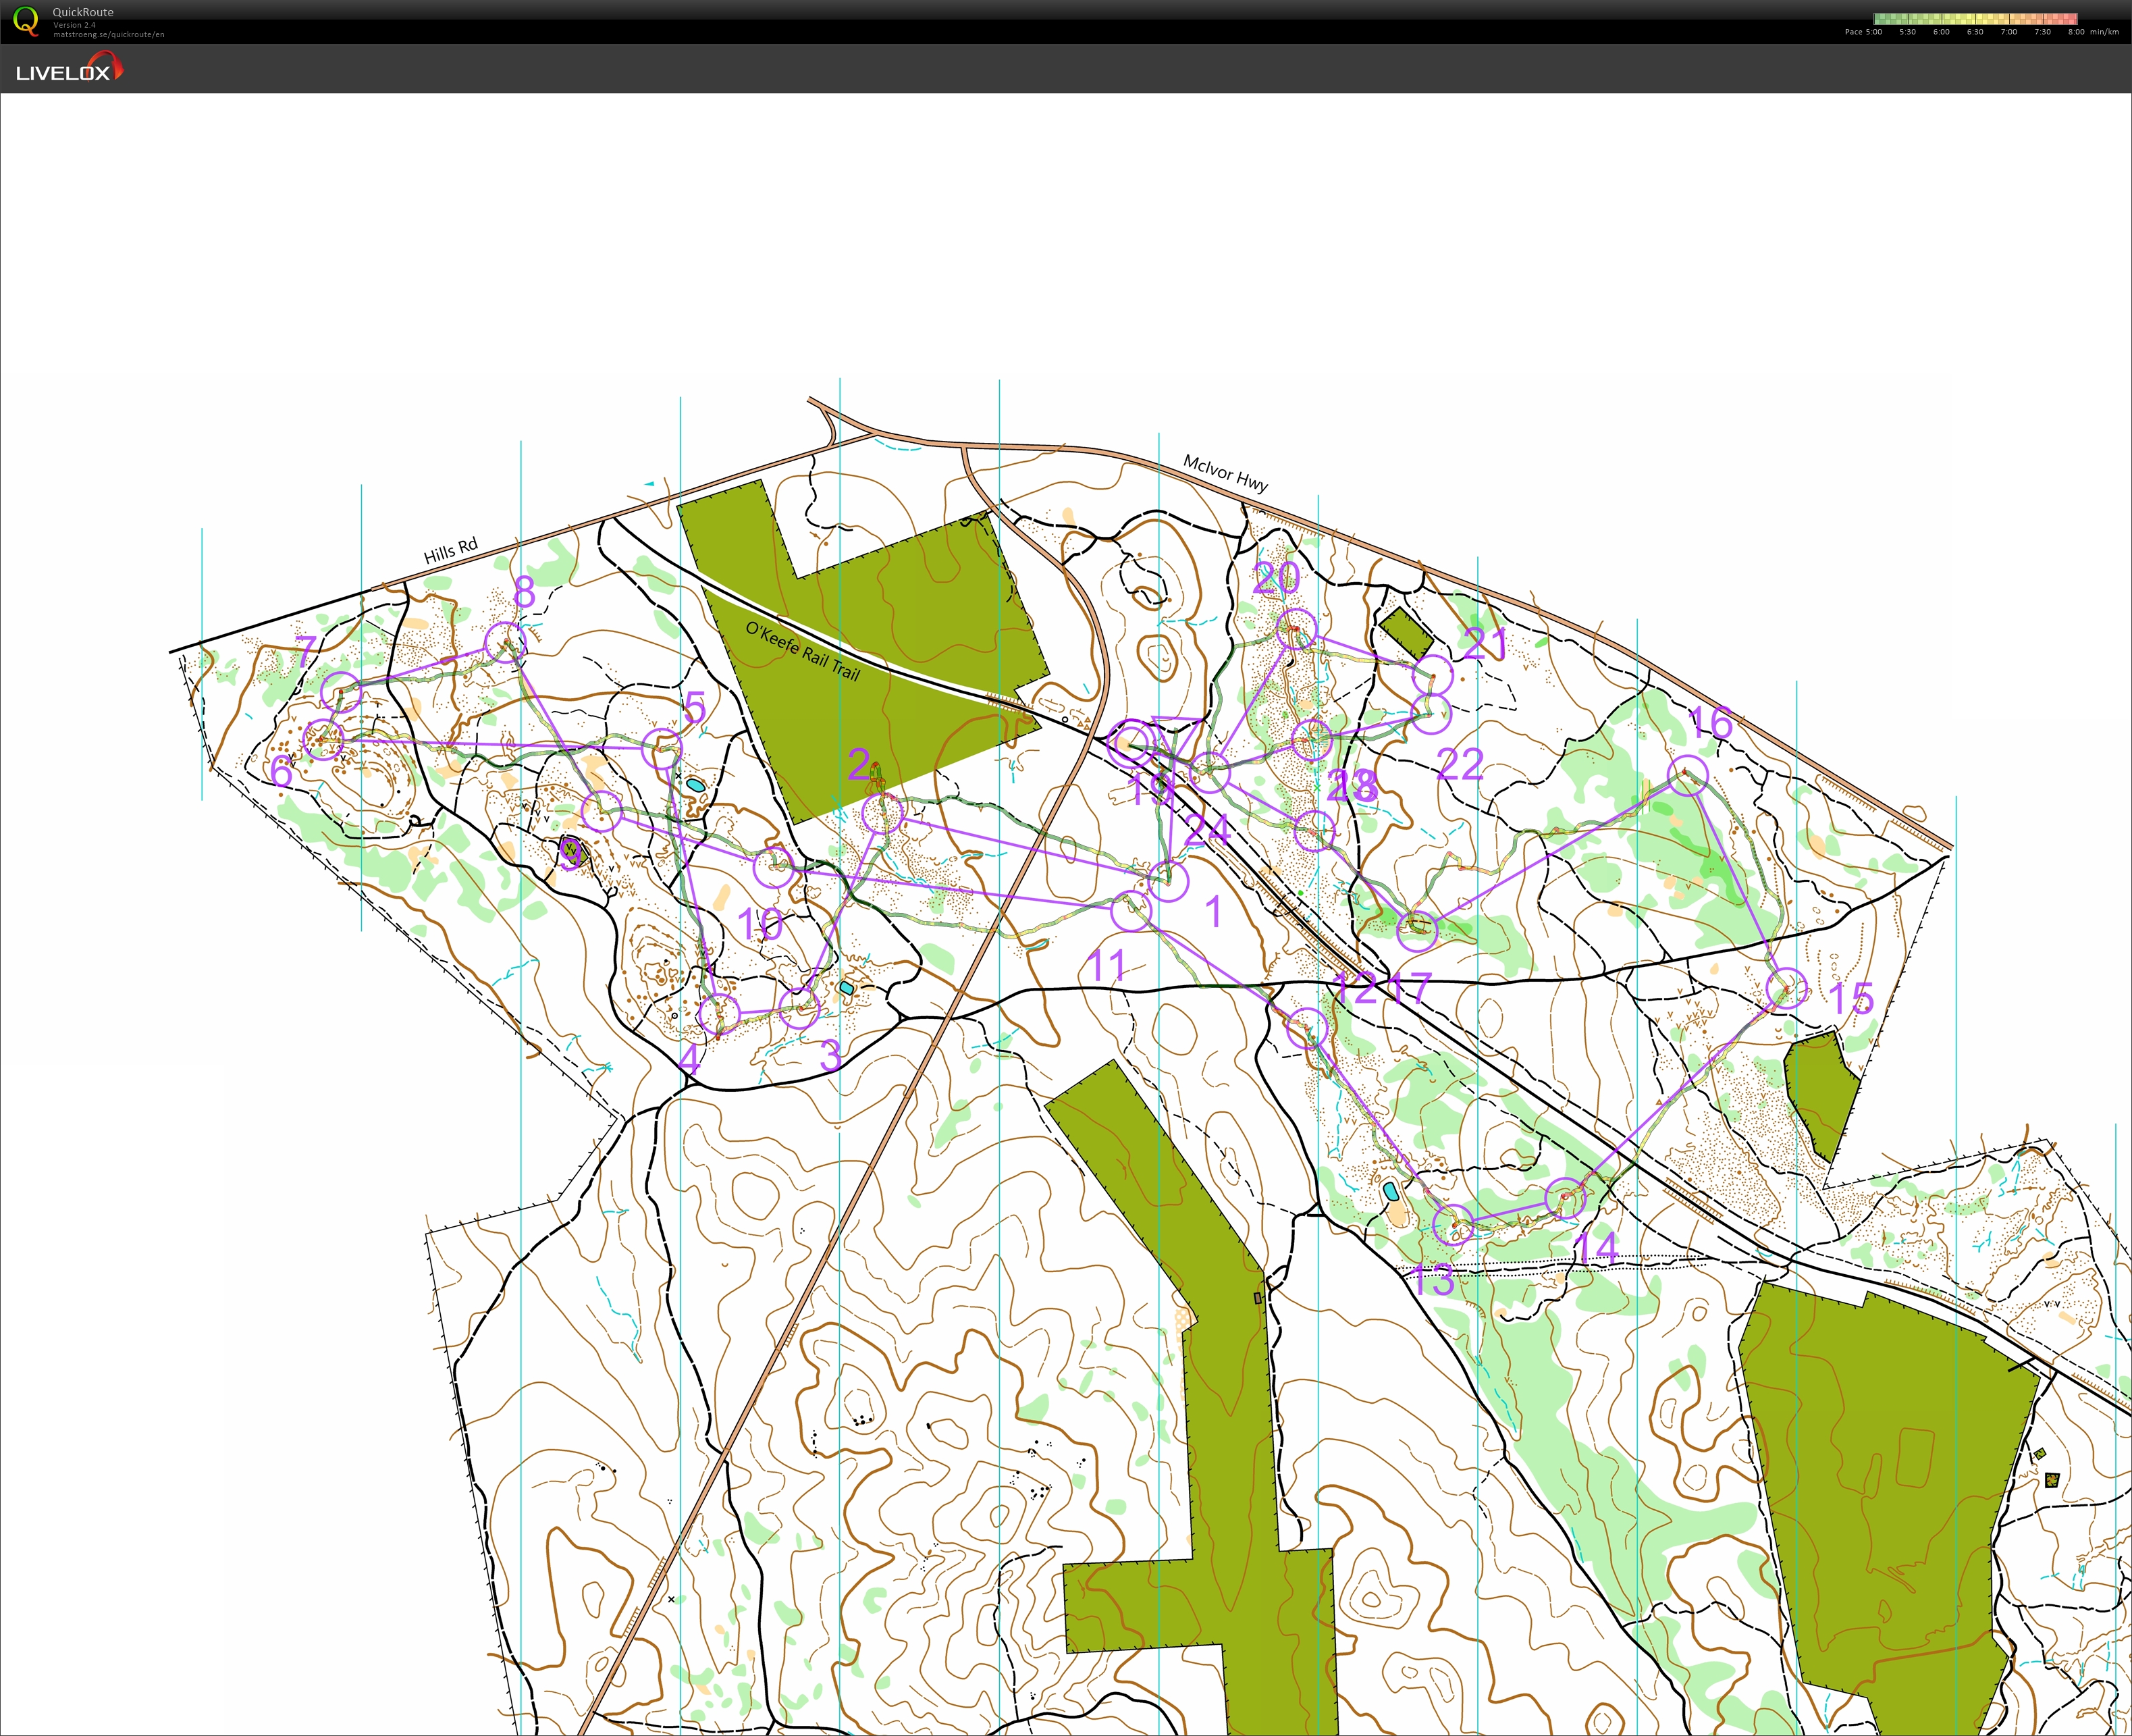Screen dimensions: 2132x1736
Task: Select control circle number 2
Action: click(883, 814)
